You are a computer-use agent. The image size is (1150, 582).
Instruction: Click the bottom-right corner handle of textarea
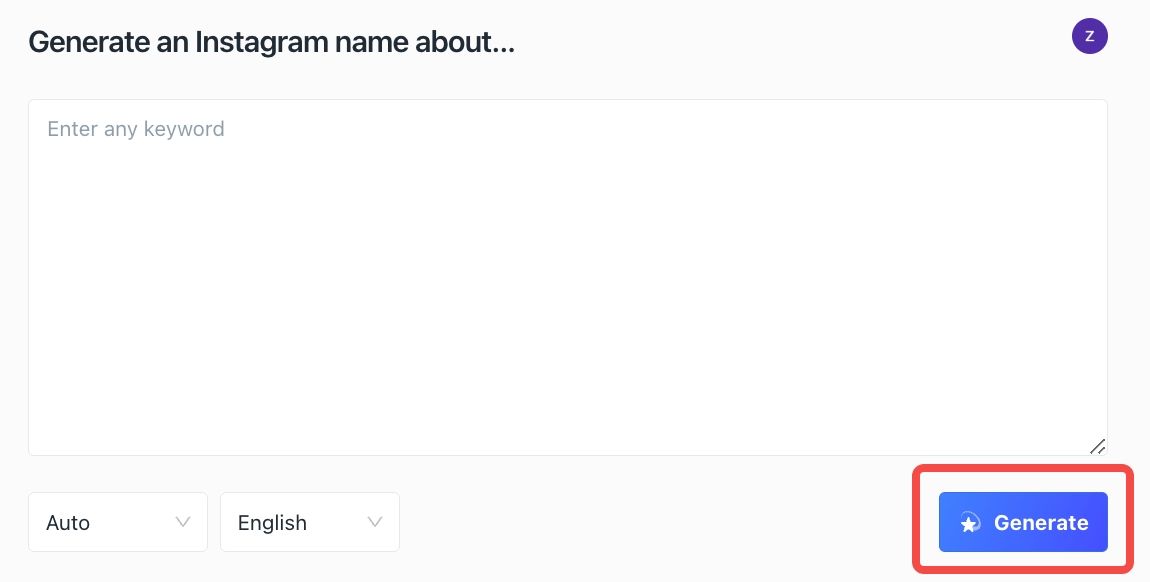point(1097,446)
